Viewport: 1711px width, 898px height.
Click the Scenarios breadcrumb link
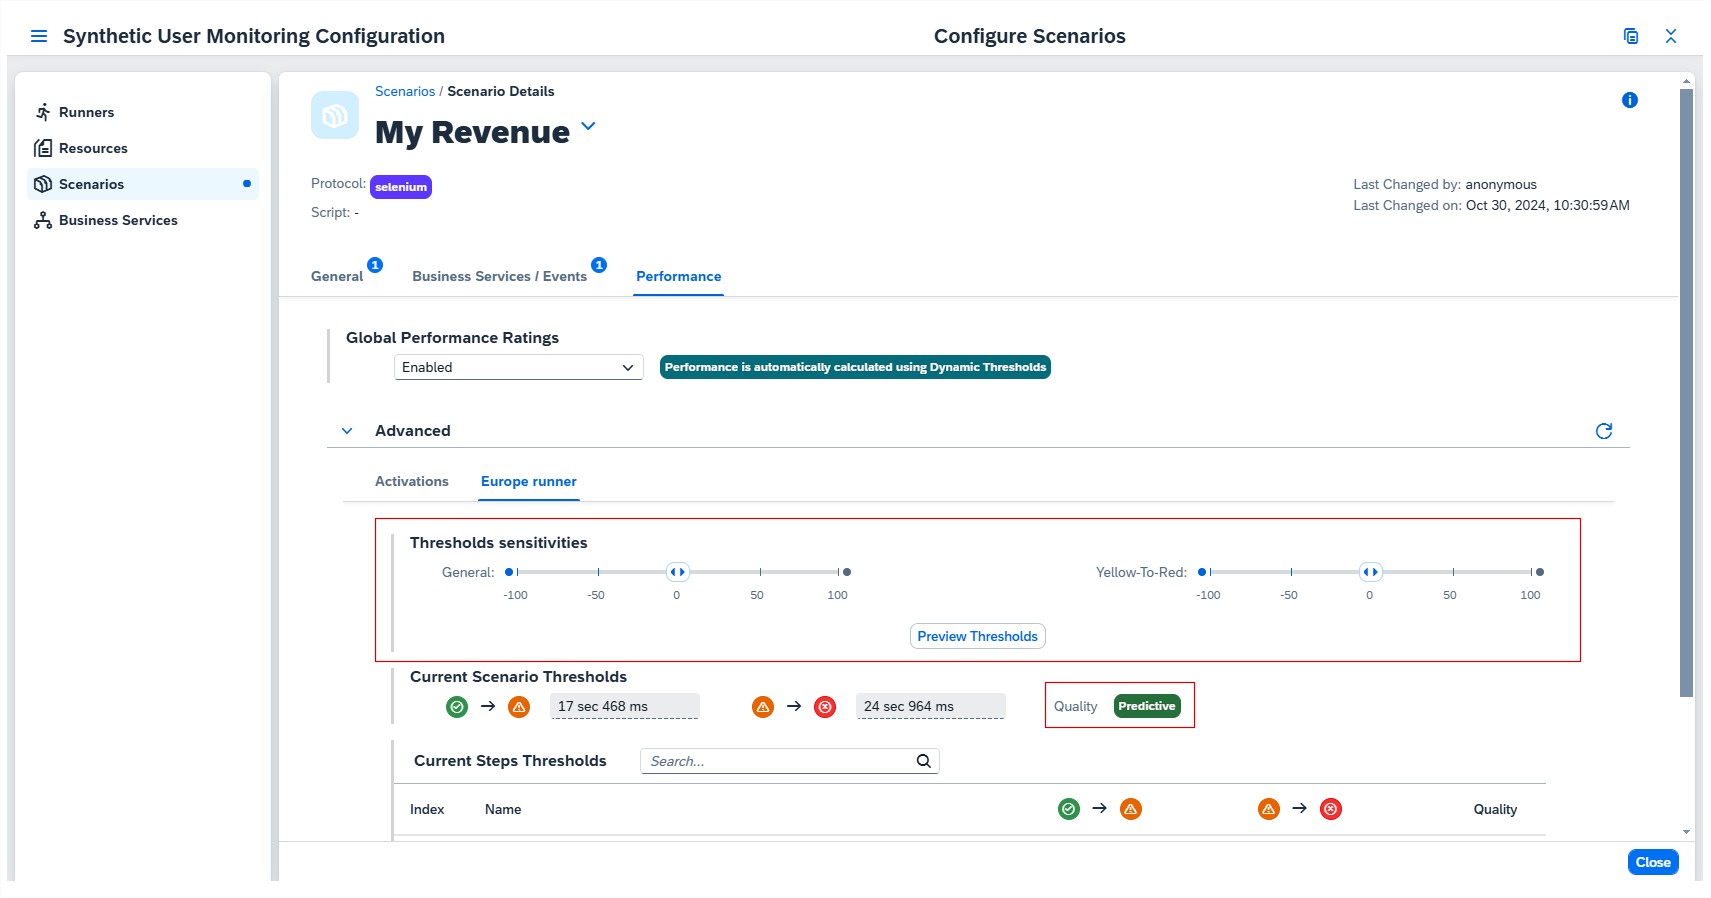pyautogui.click(x=405, y=91)
